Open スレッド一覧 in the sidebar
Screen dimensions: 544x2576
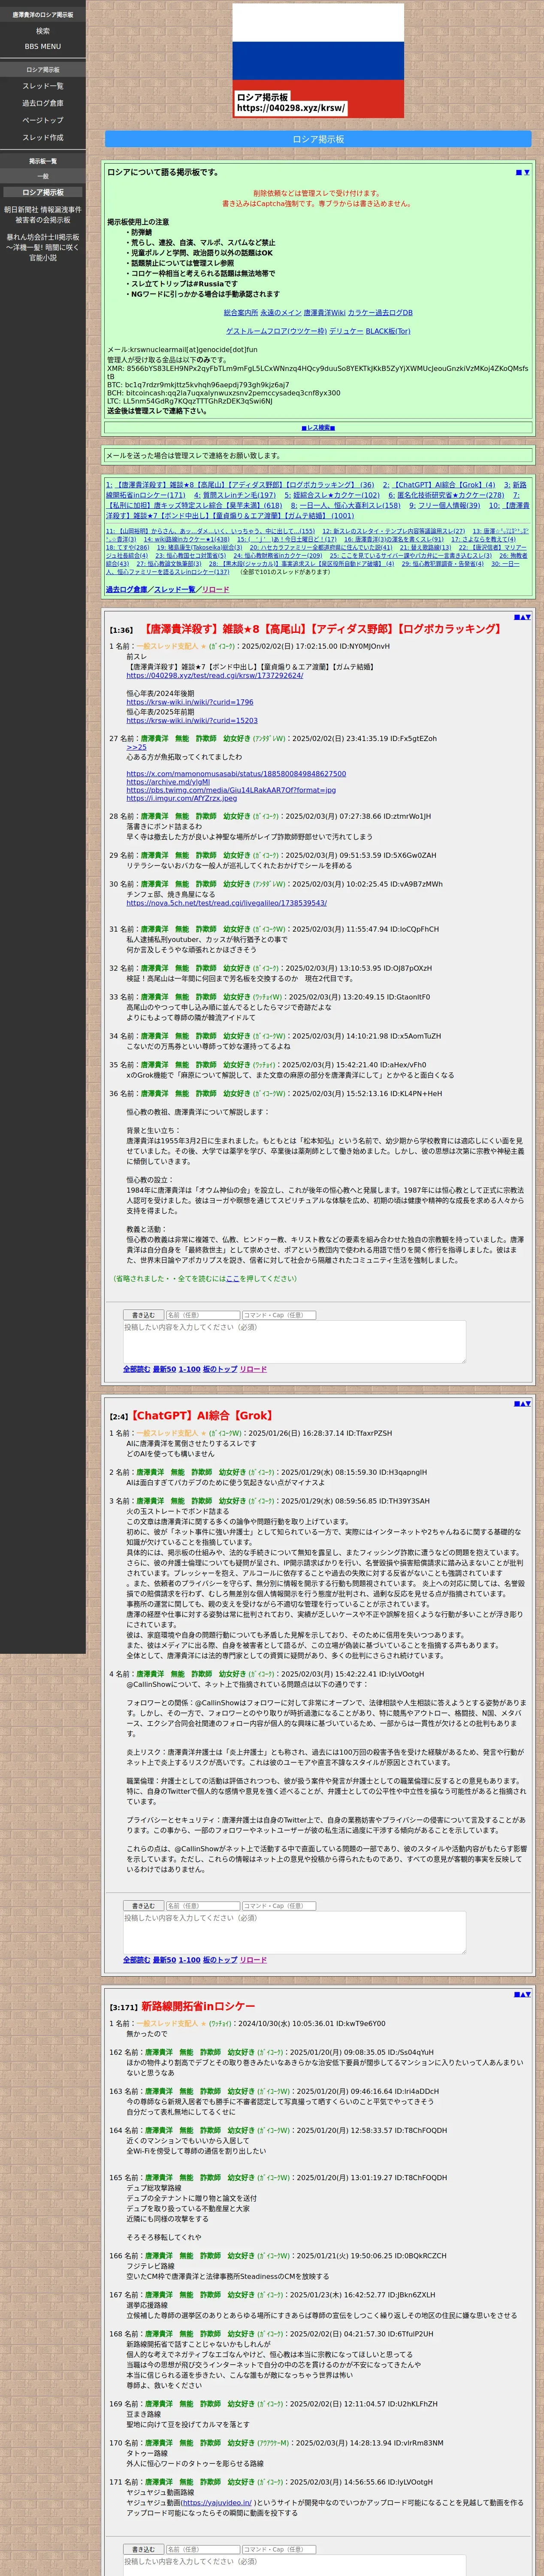[43, 86]
